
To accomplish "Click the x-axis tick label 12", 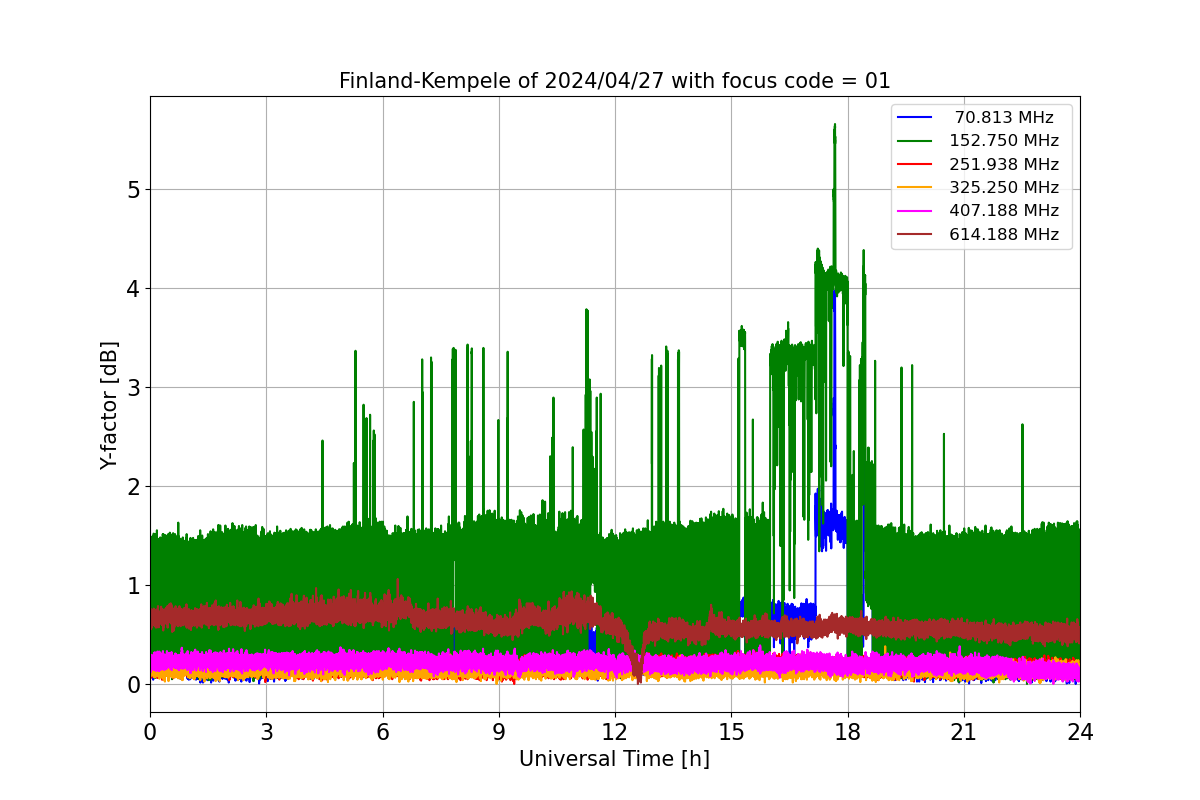I will click(615, 731).
